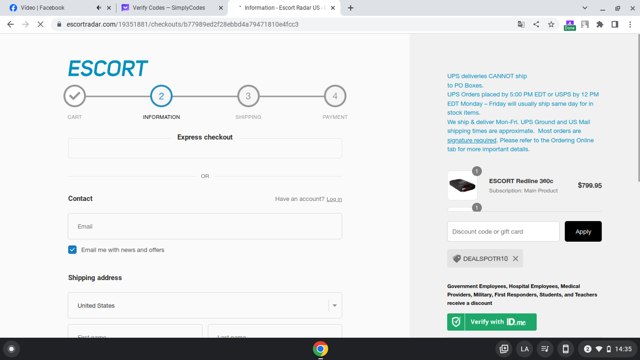The image size is (640, 360).
Task: Open the status tray showing 14:35
Action: pyautogui.click(x=608, y=349)
